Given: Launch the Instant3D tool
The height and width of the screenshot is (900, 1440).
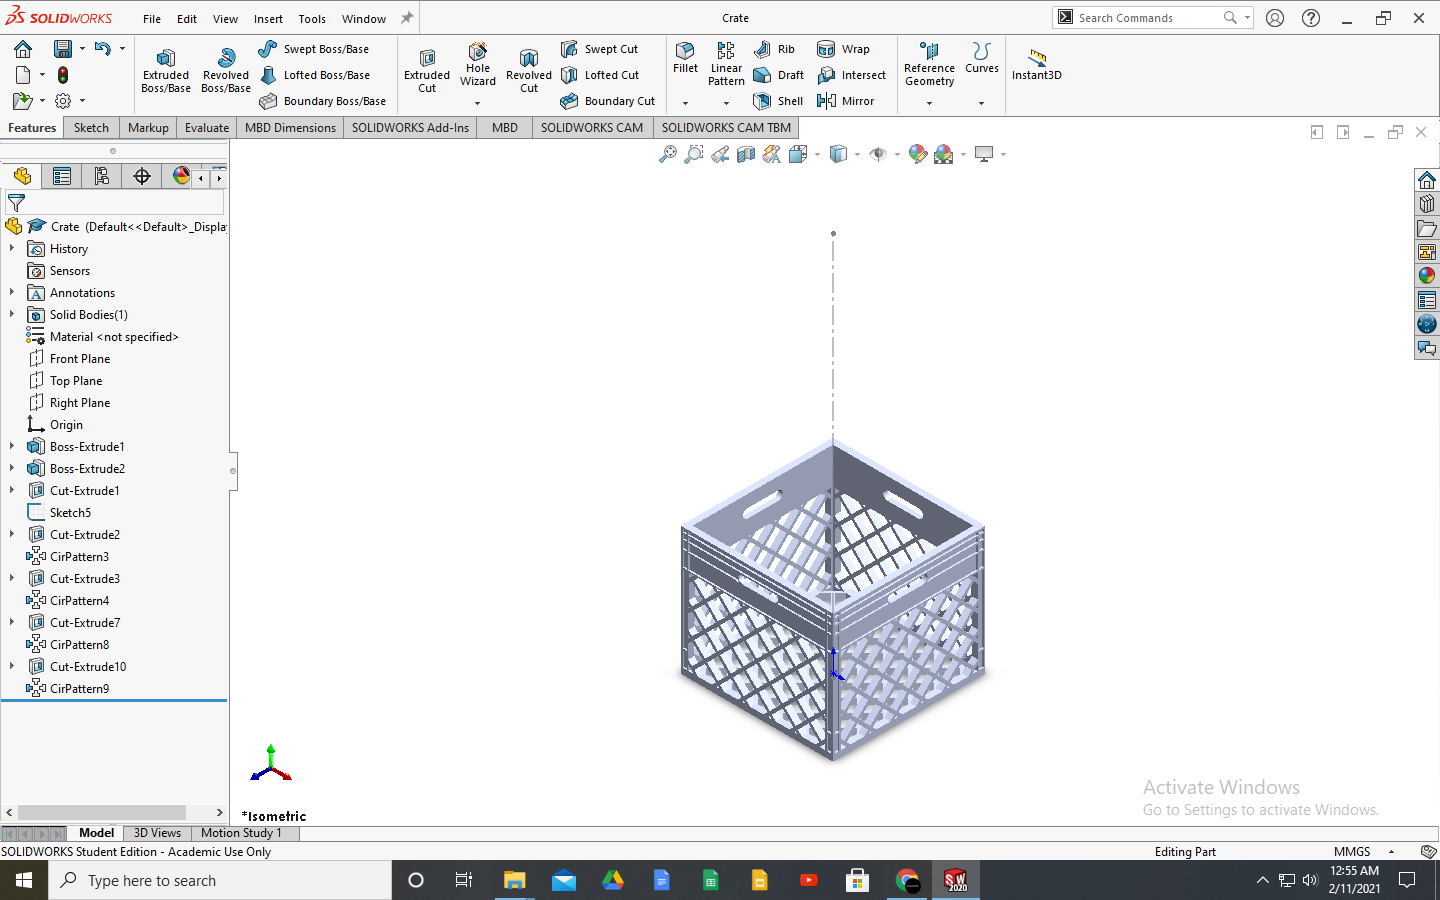Looking at the screenshot, I should coord(1037,64).
